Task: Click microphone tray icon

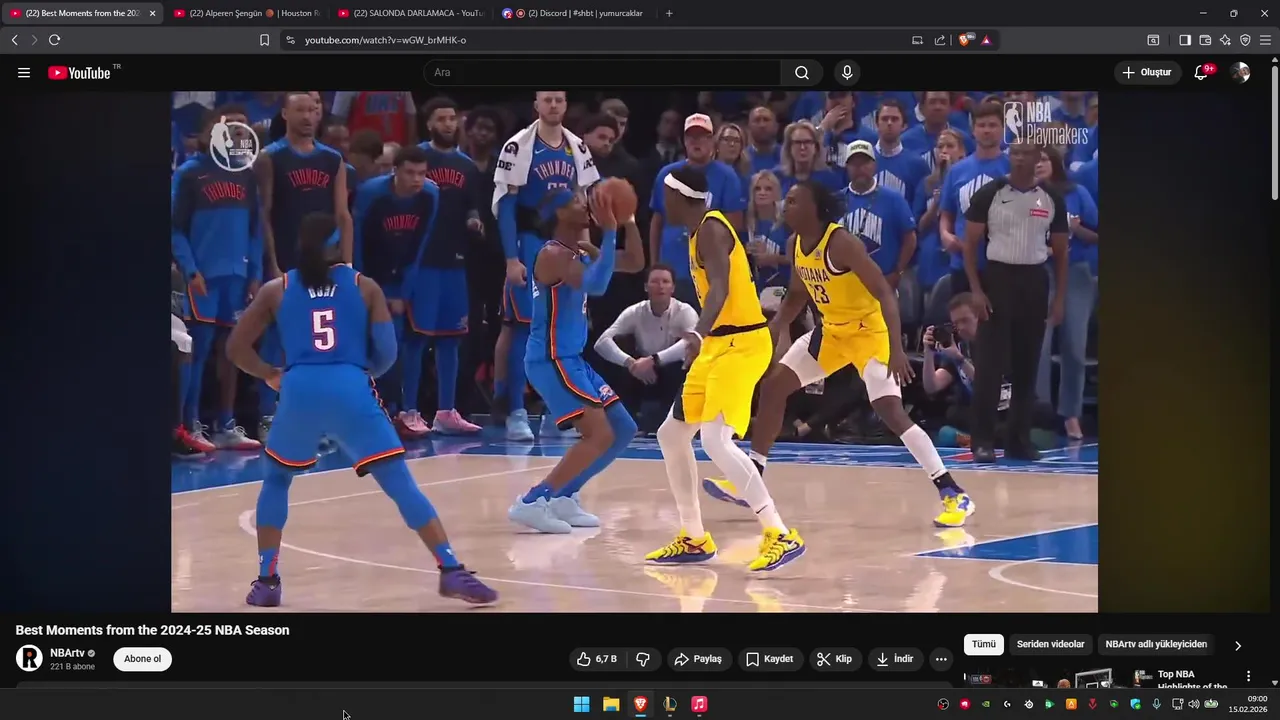Action: (1156, 704)
